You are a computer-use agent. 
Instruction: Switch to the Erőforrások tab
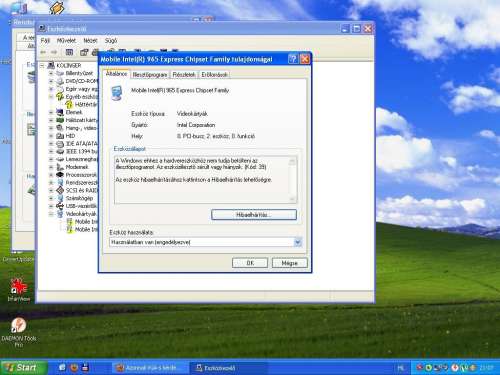pyautogui.click(x=214, y=75)
